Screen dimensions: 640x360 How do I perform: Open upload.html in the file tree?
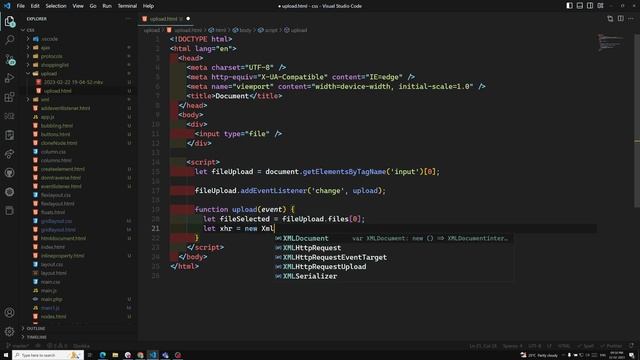click(78, 91)
